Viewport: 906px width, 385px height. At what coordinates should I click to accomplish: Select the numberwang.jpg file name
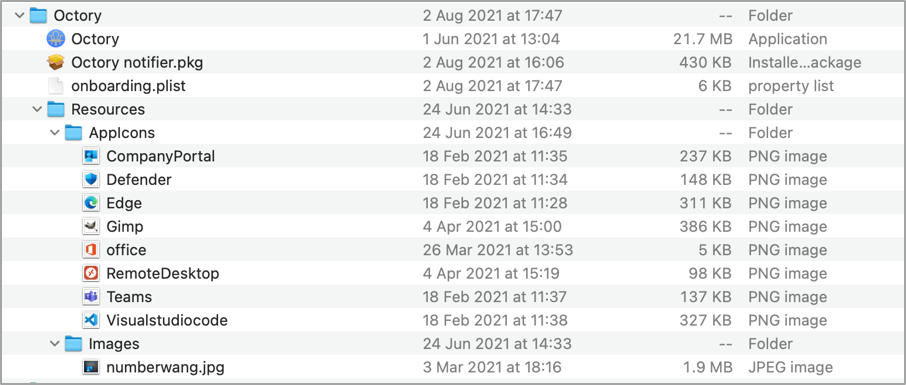(165, 367)
